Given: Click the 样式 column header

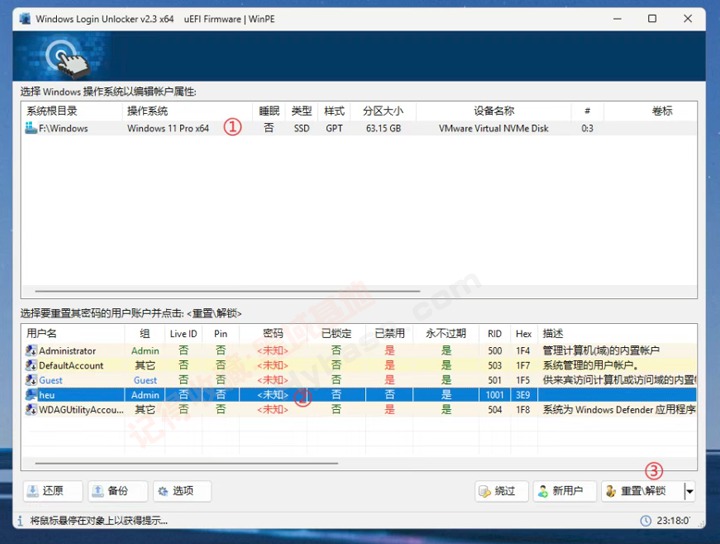Looking at the screenshot, I should pos(334,111).
